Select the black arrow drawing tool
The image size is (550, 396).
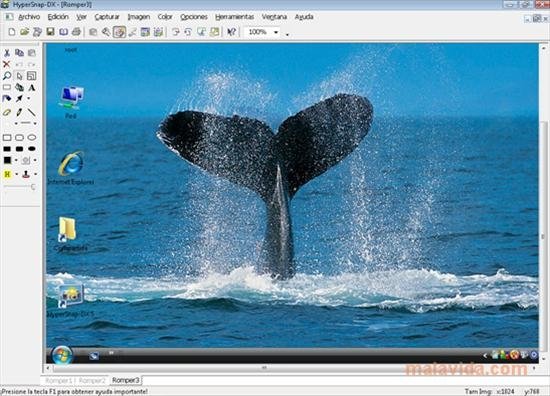point(19,99)
